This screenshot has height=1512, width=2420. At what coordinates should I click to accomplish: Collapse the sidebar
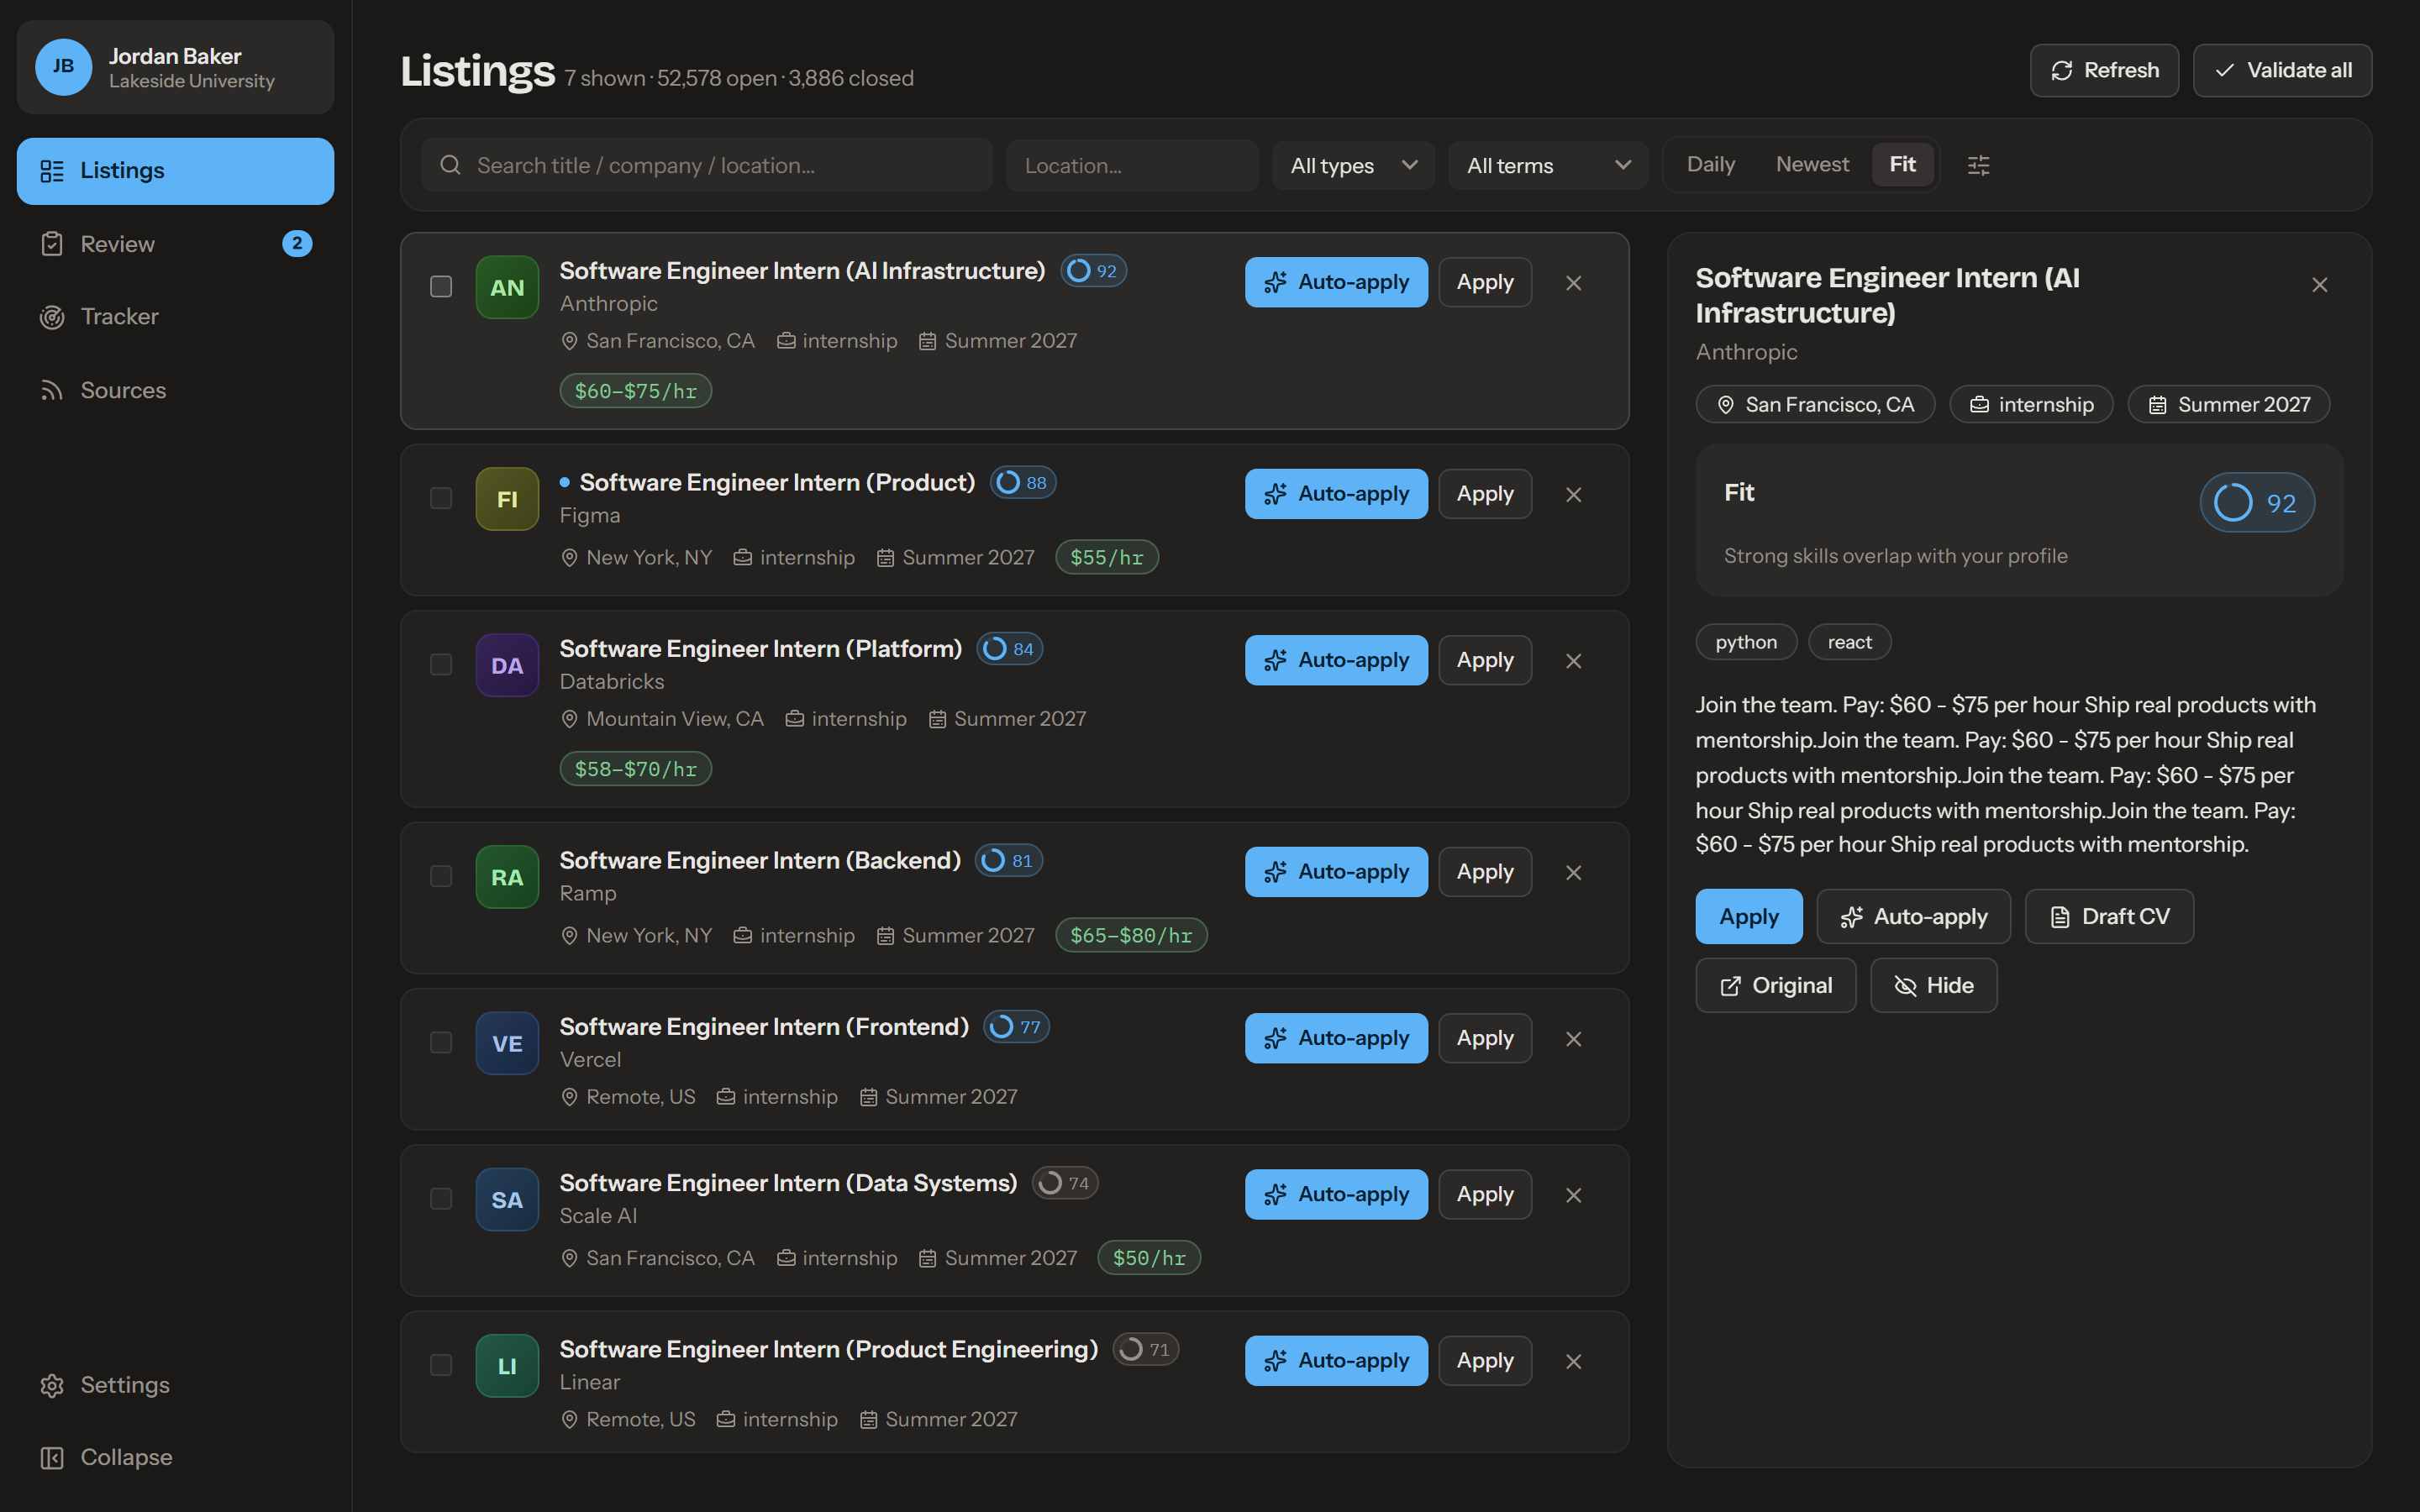[x=176, y=1458]
